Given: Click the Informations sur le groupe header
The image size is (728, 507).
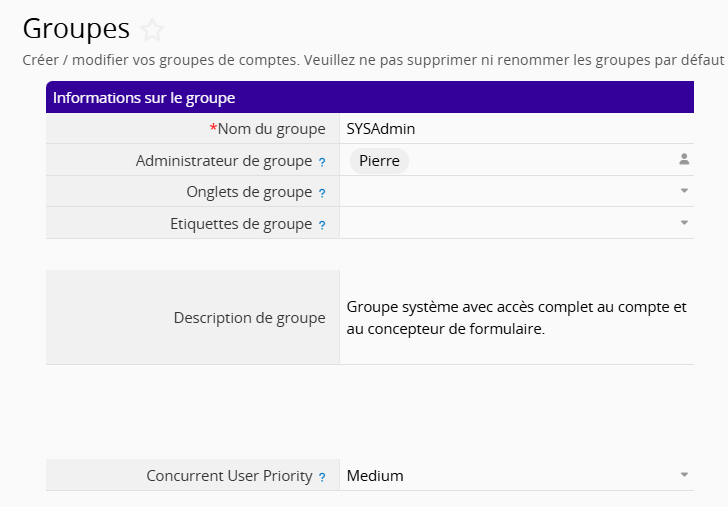Looking at the screenshot, I should tap(370, 98).
